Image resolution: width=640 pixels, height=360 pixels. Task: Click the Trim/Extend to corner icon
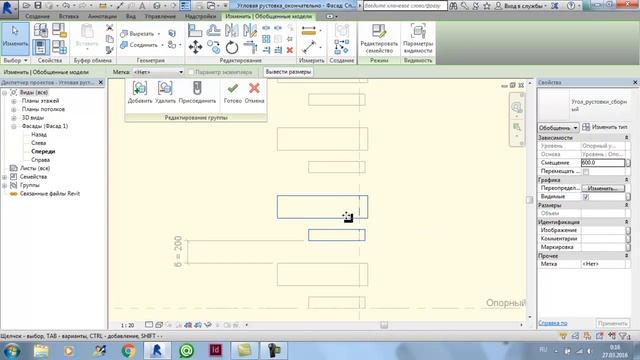pos(250,48)
